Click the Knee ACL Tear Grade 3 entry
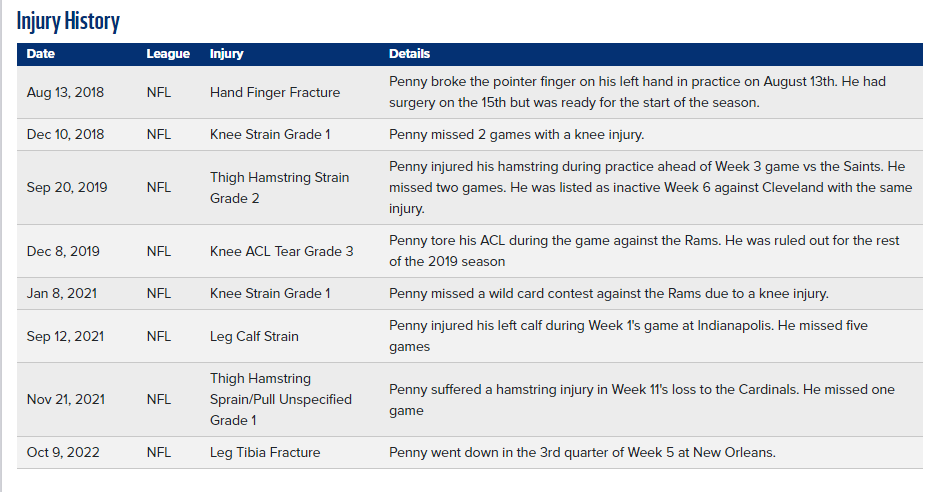Image resolution: width=938 pixels, height=492 pixels. 282,251
